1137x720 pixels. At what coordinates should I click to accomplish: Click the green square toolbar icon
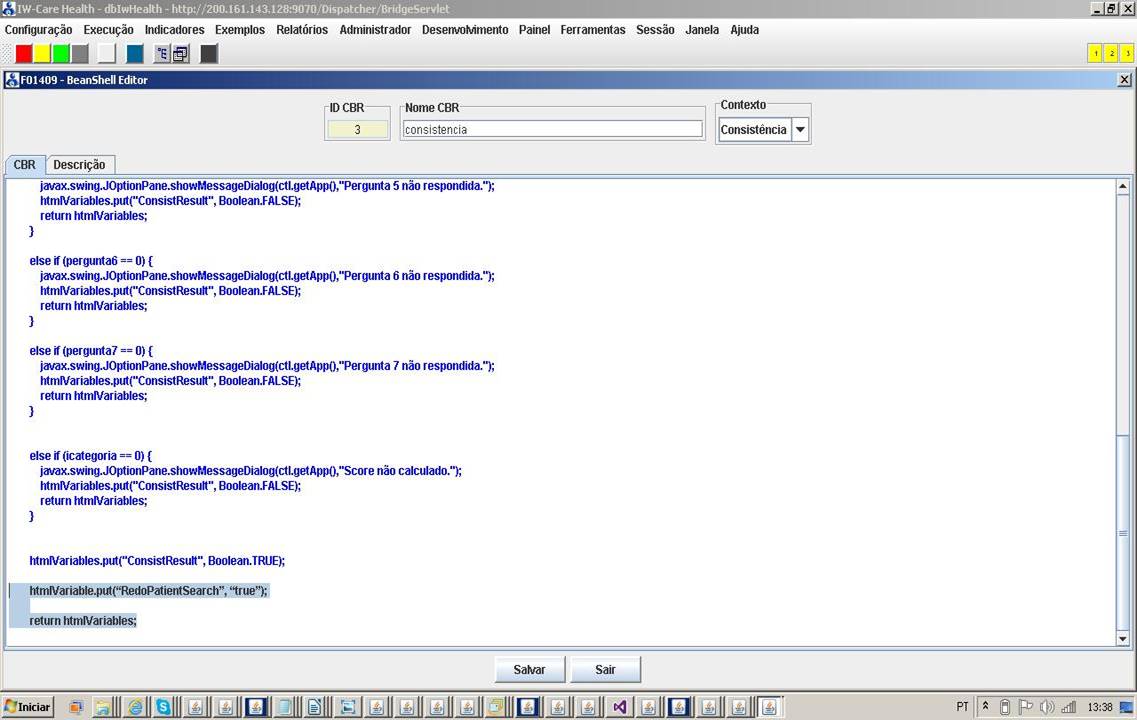[x=61, y=54]
